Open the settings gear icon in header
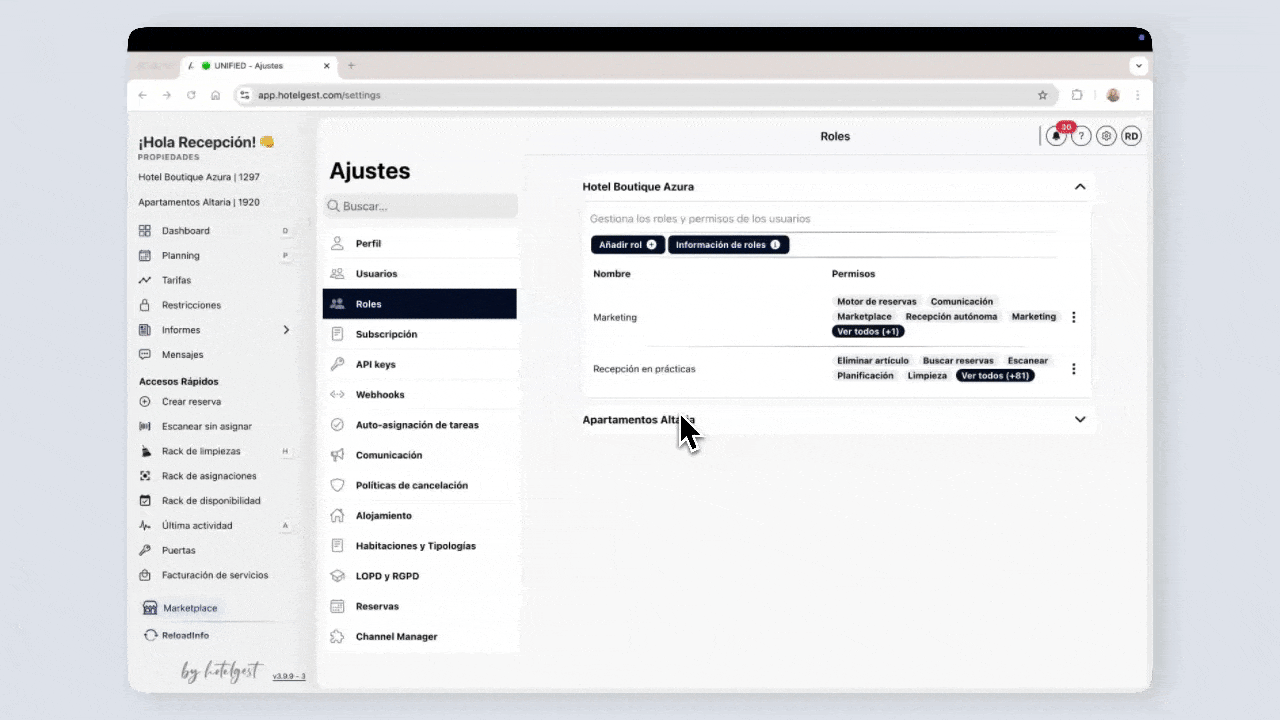 (1106, 137)
